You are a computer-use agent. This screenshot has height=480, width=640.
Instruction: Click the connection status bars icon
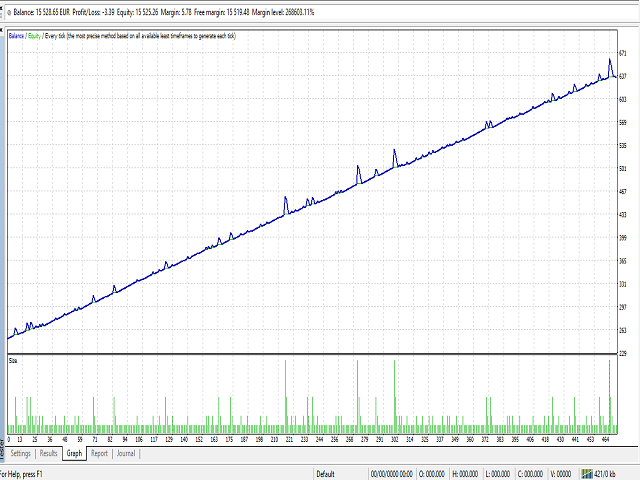point(587,474)
